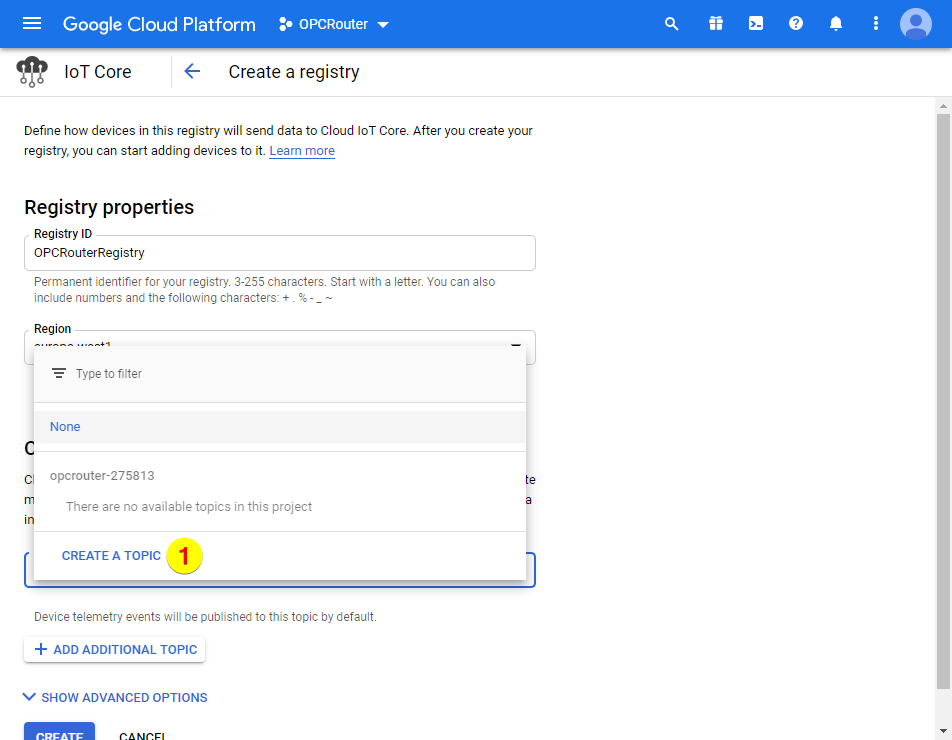952x740 pixels.
Task: Open the more options three-dot icon
Action: pyautogui.click(x=875, y=23)
